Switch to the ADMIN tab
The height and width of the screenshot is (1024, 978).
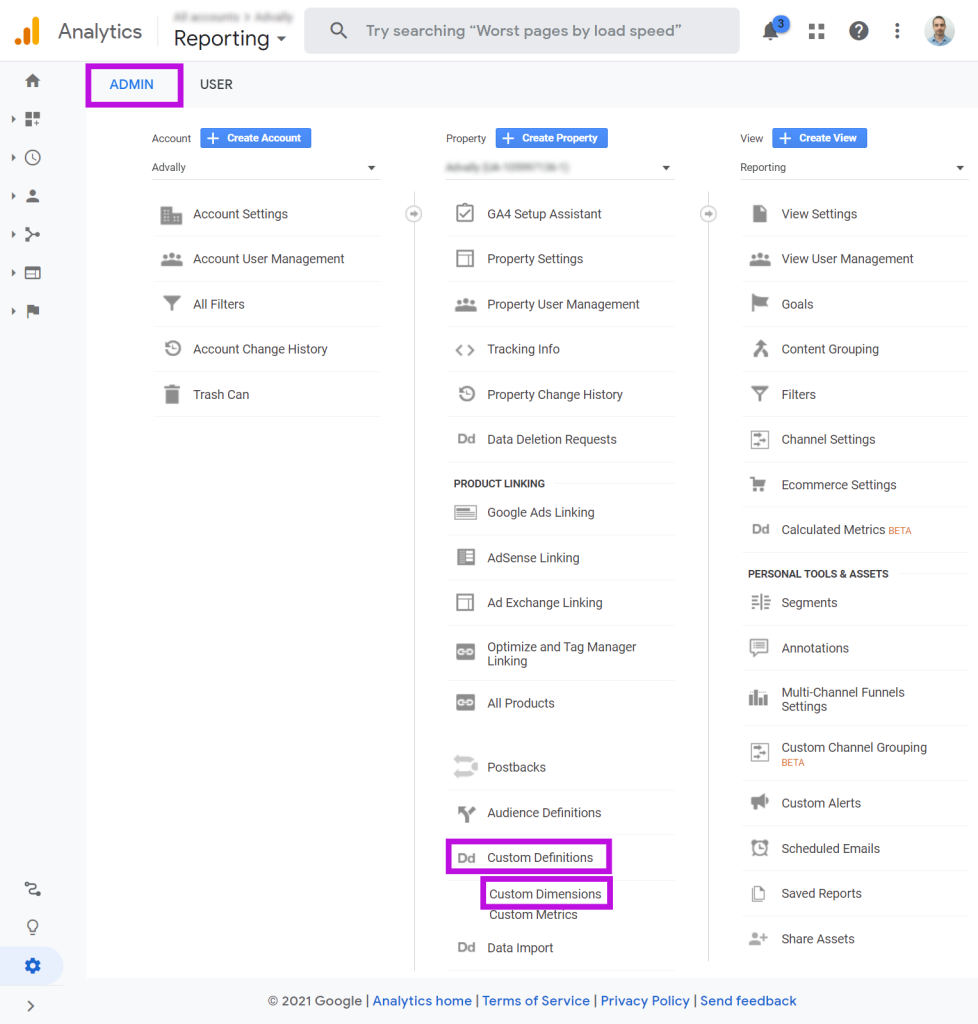(132, 84)
